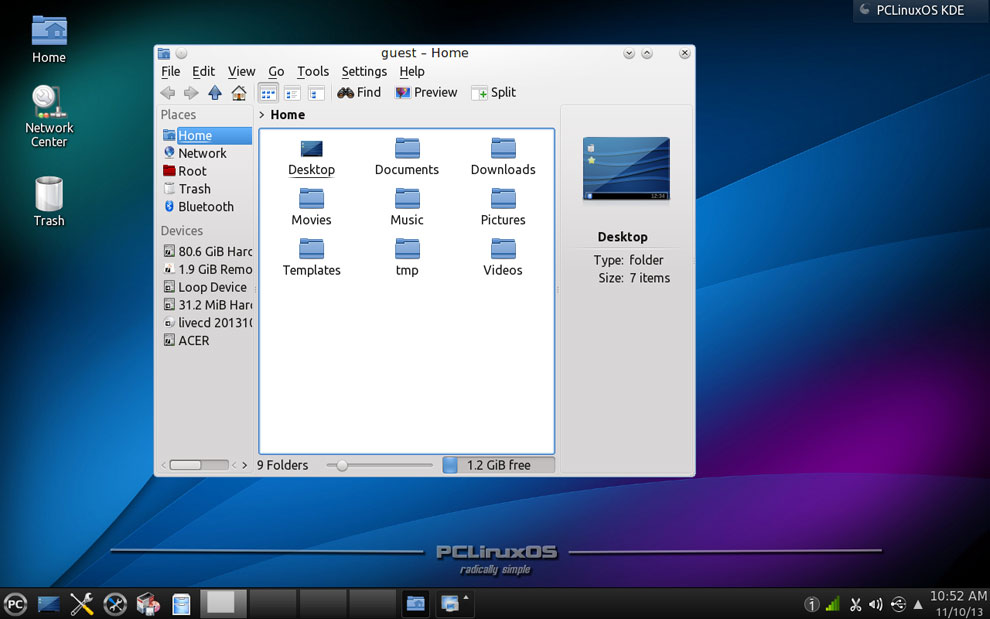This screenshot has height=619, width=990.
Task: Toggle Split view in the toolbar
Action: (493, 93)
